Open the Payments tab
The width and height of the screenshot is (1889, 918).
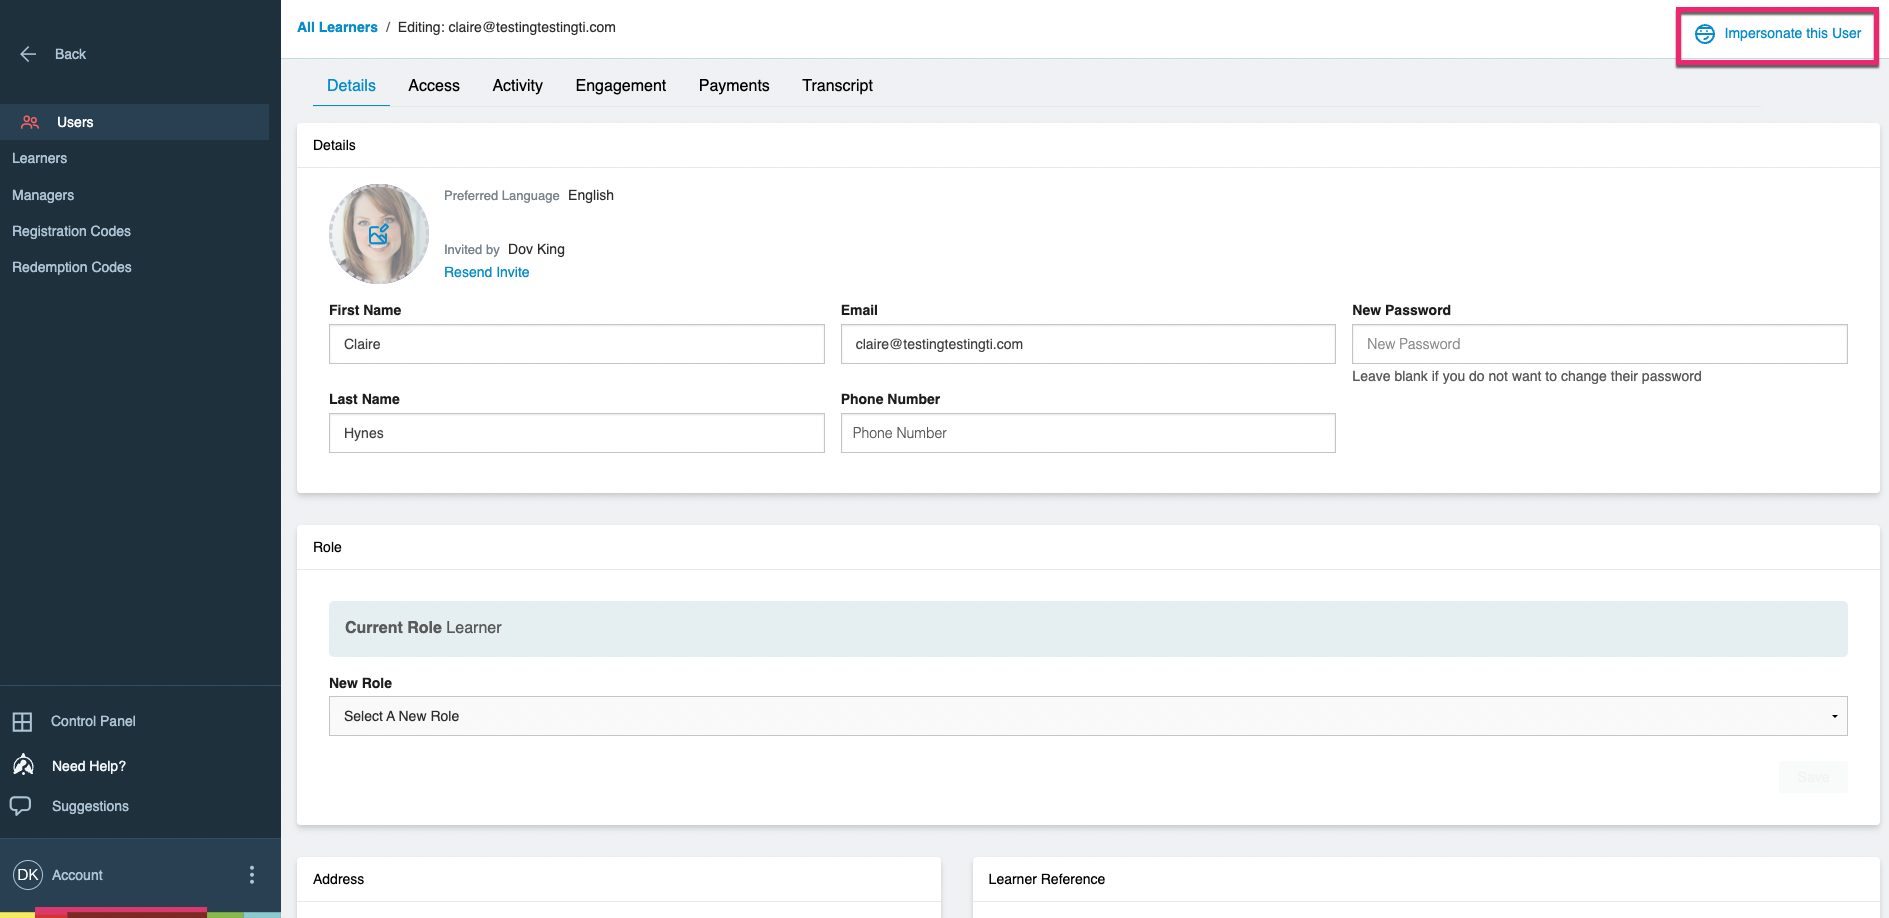click(x=733, y=85)
